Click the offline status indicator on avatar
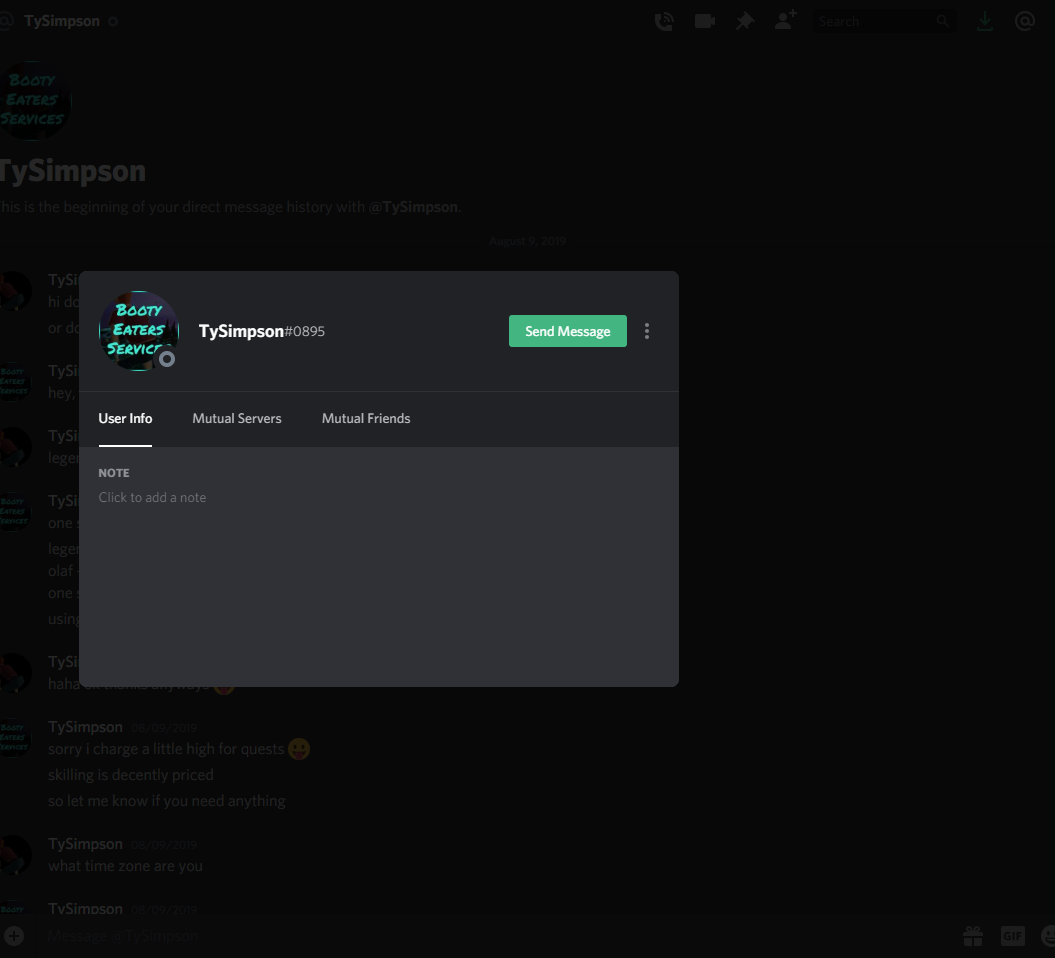The image size is (1055, 958). click(x=167, y=359)
